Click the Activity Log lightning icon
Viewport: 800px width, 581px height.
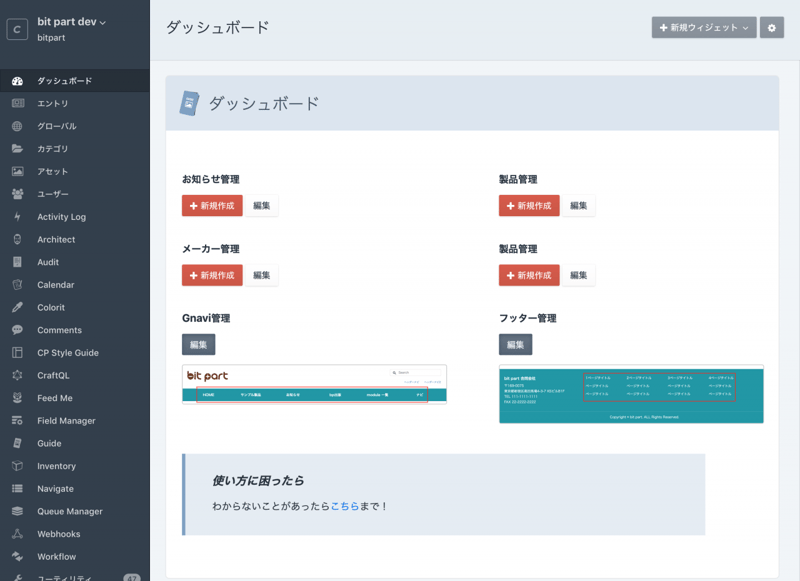click(17, 217)
